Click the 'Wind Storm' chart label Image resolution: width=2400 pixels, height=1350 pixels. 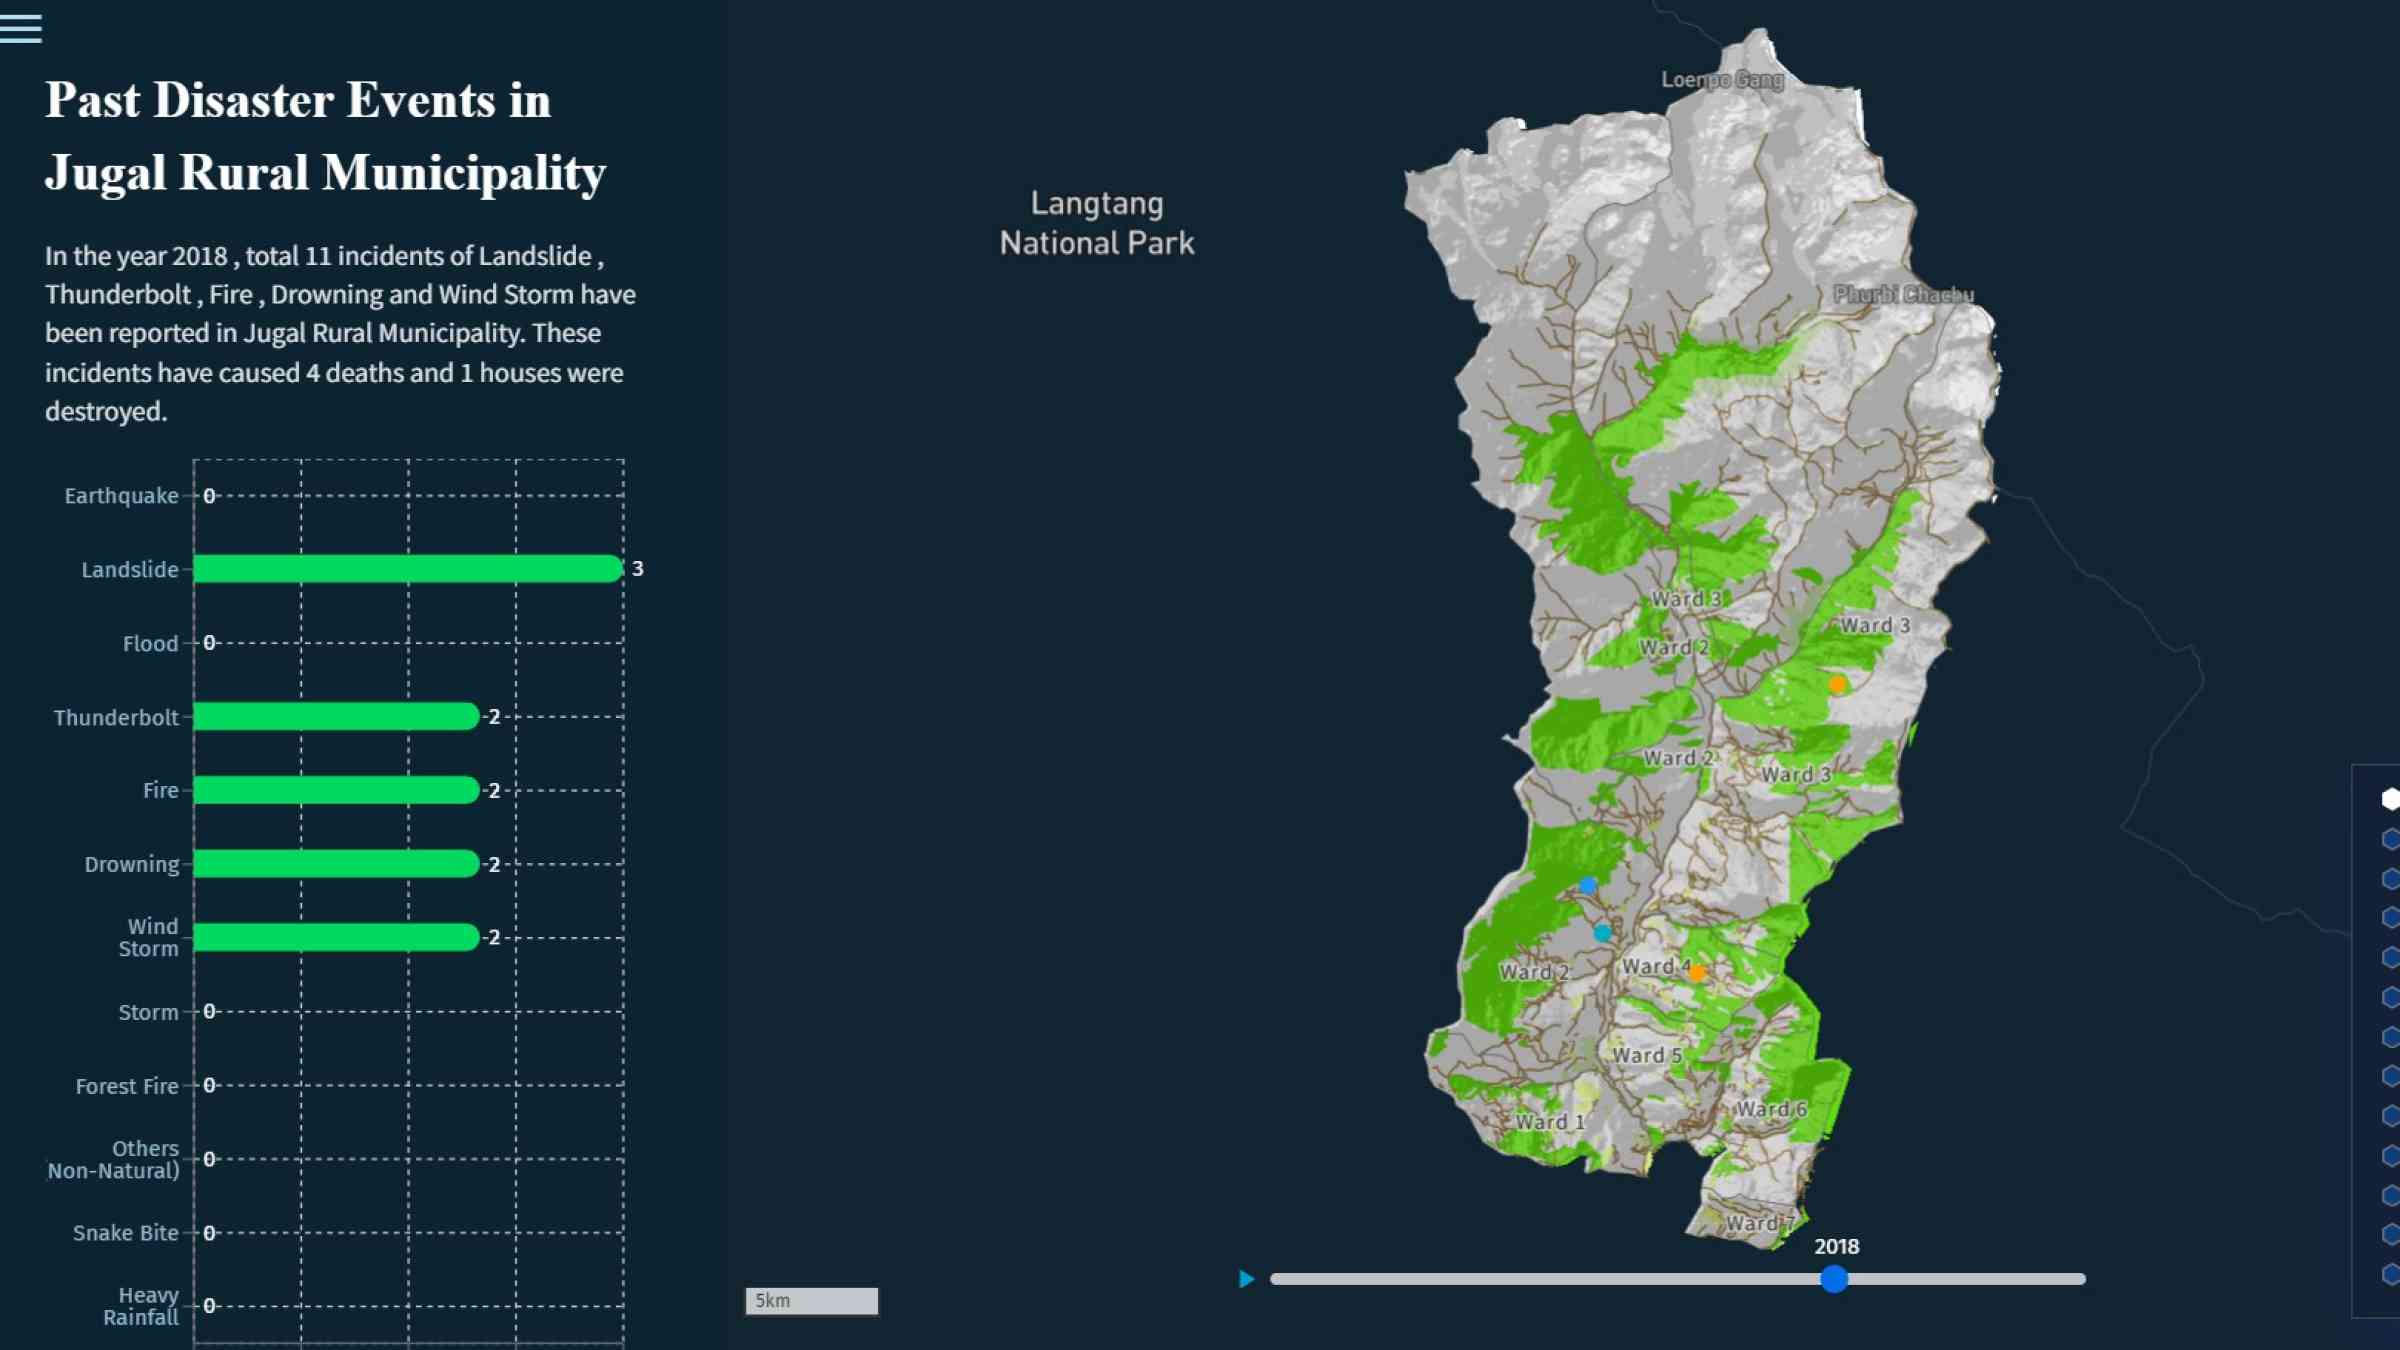point(148,938)
